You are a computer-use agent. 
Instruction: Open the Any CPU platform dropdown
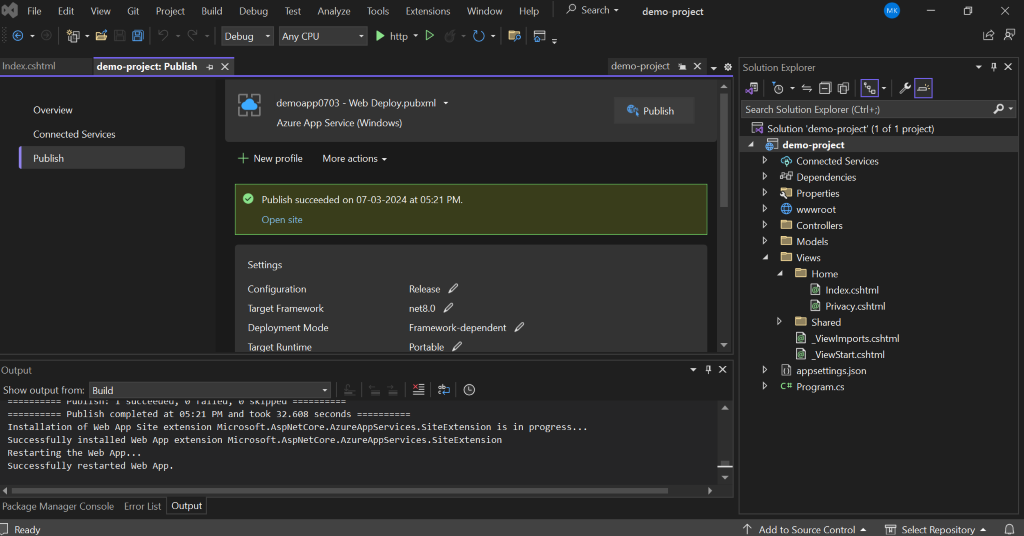tap(323, 36)
